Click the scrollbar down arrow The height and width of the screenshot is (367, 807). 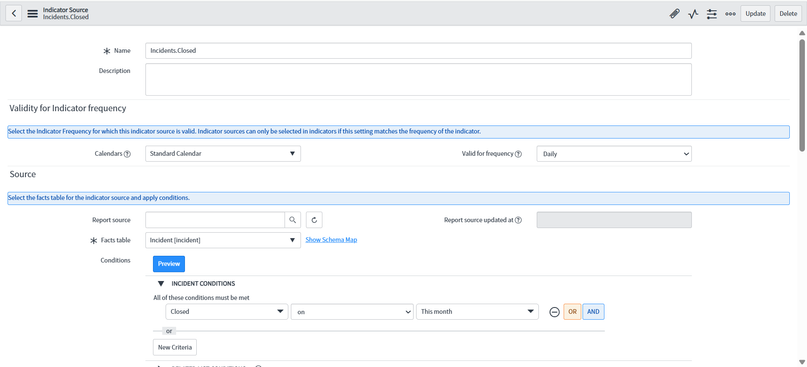point(802,361)
